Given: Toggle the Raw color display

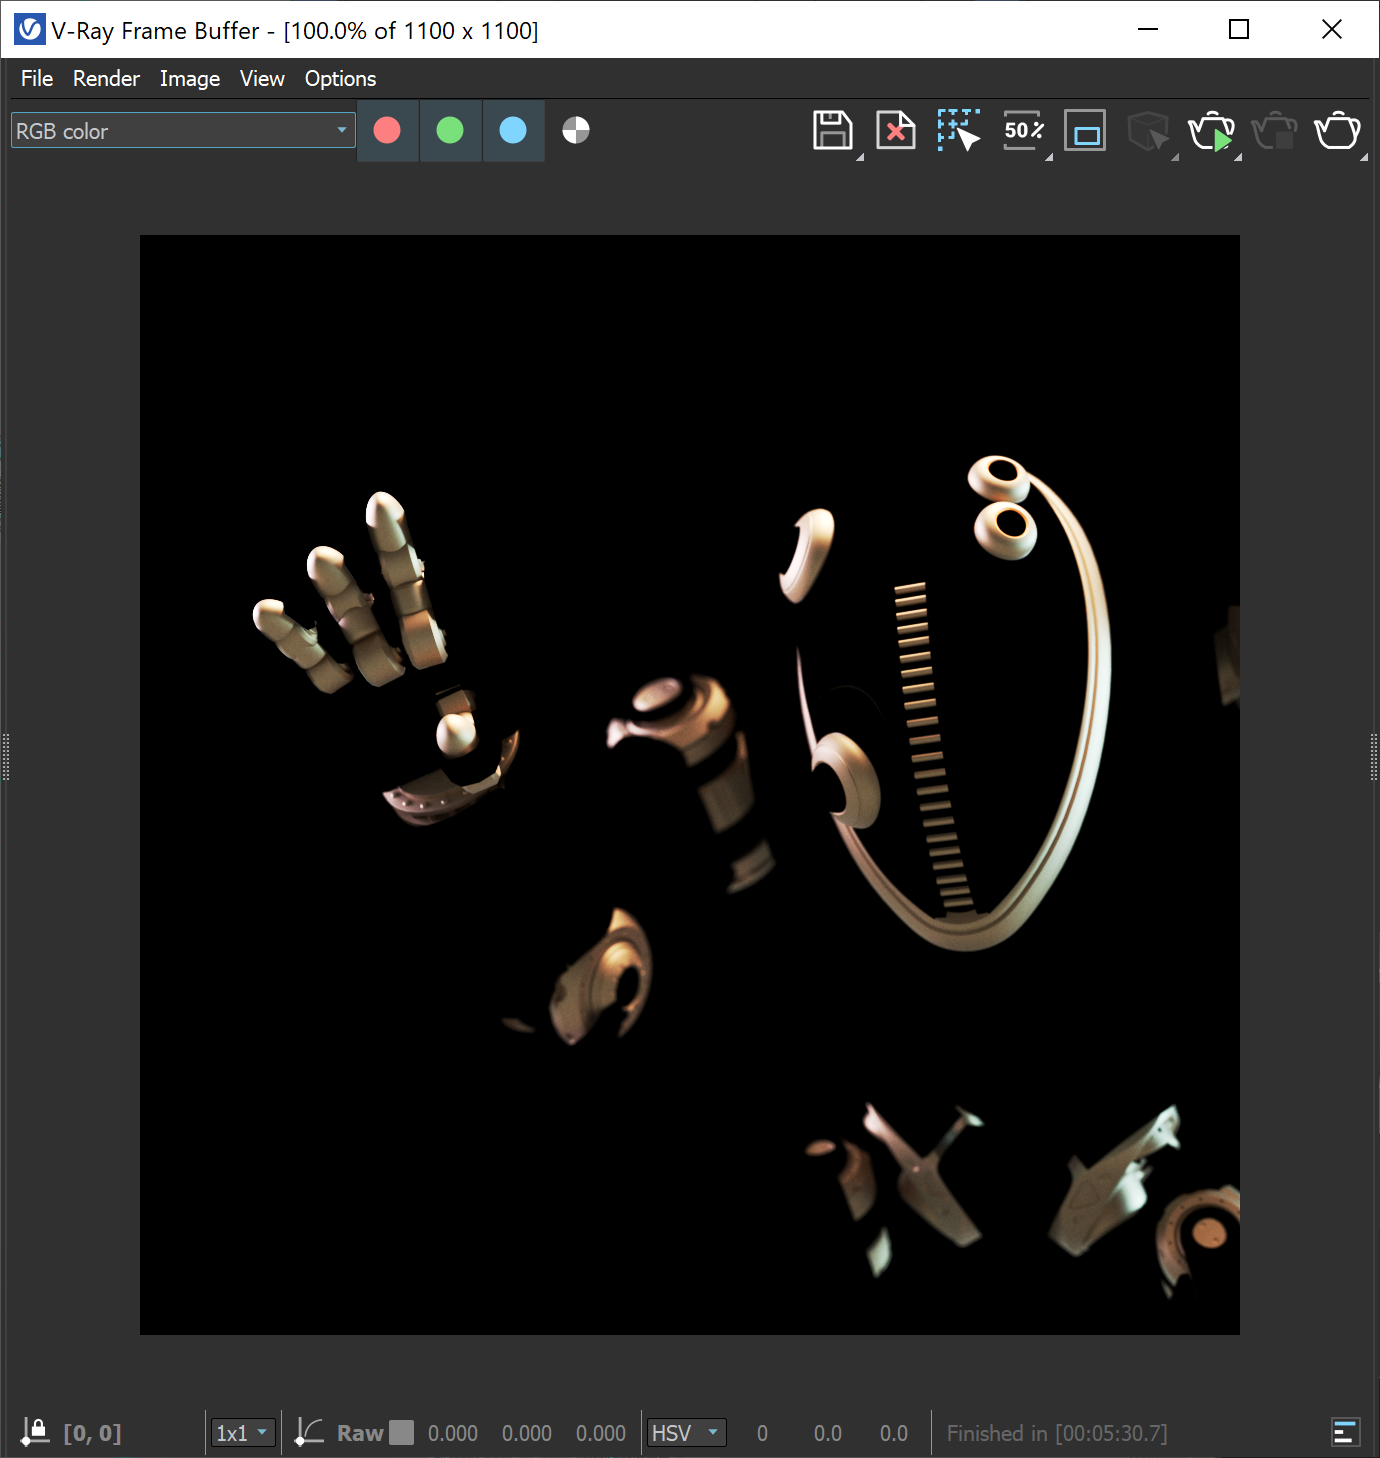Looking at the screenshot, I should point(358,1432).
